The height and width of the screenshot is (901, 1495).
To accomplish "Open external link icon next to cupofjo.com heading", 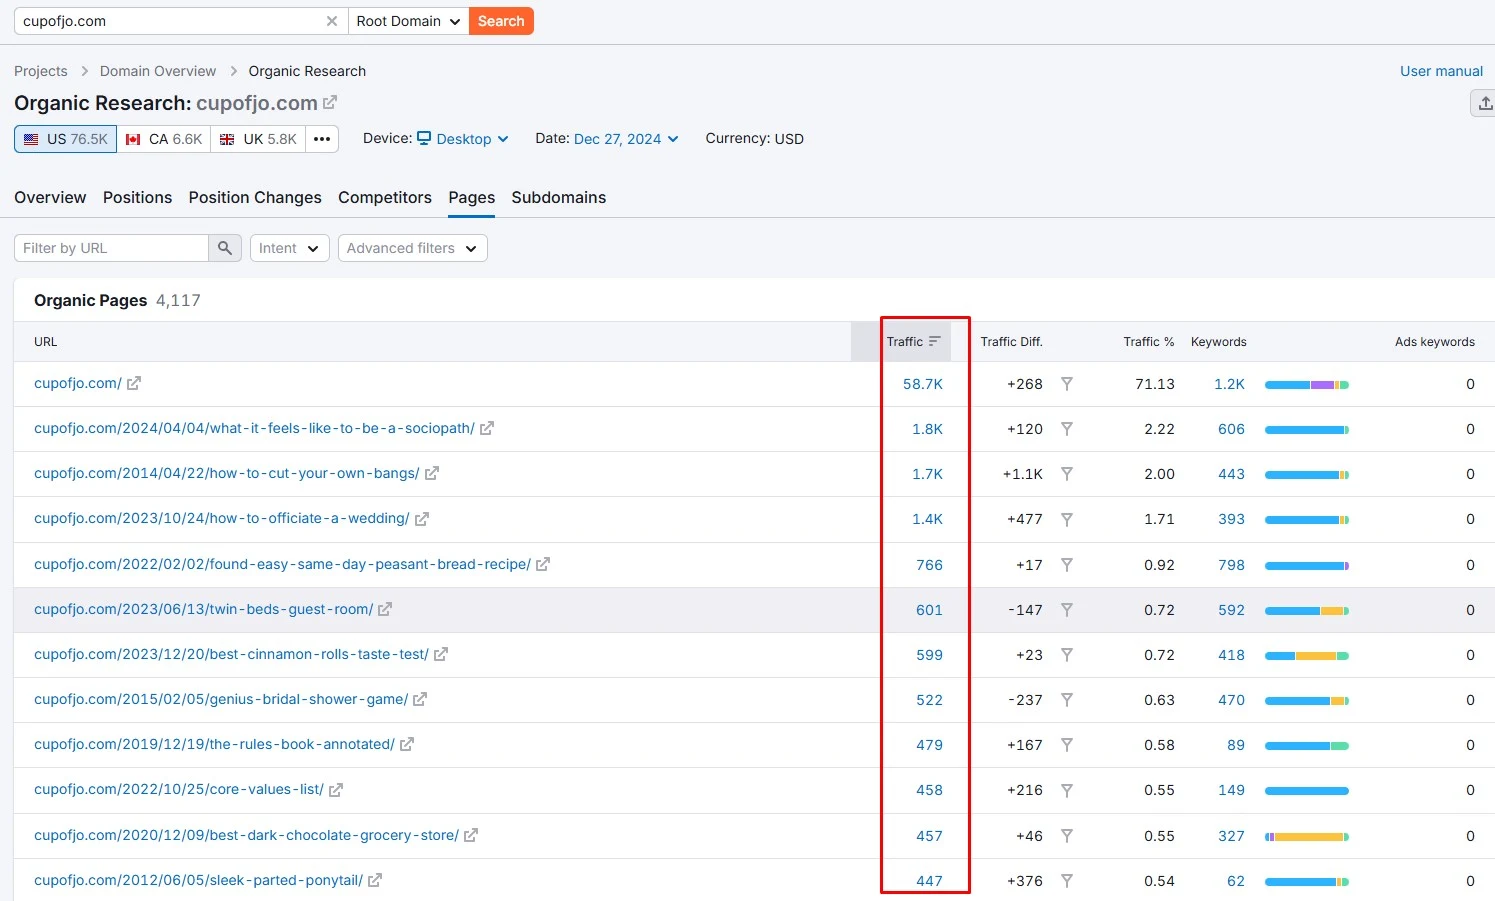I will 330,103.
